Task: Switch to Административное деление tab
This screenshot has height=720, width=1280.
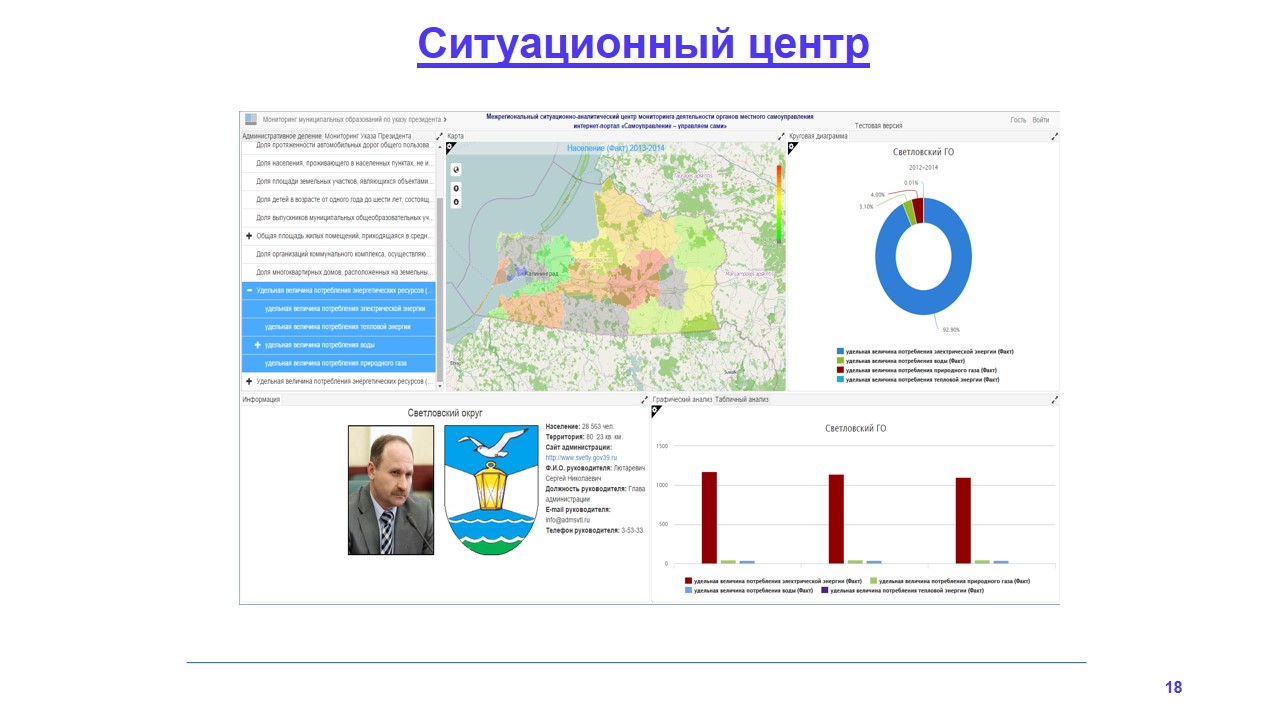Action: coord(282,136)
